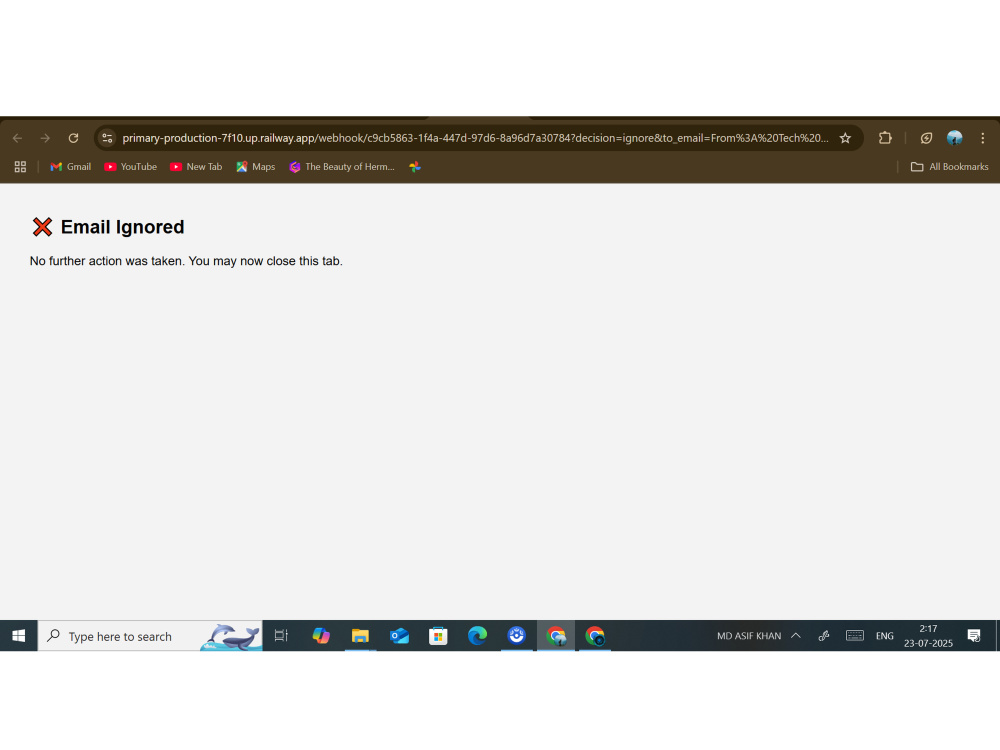Switch to the second Chrome taskbar icon
Screen dimensions: 1000x750
(x=595, y=636)
